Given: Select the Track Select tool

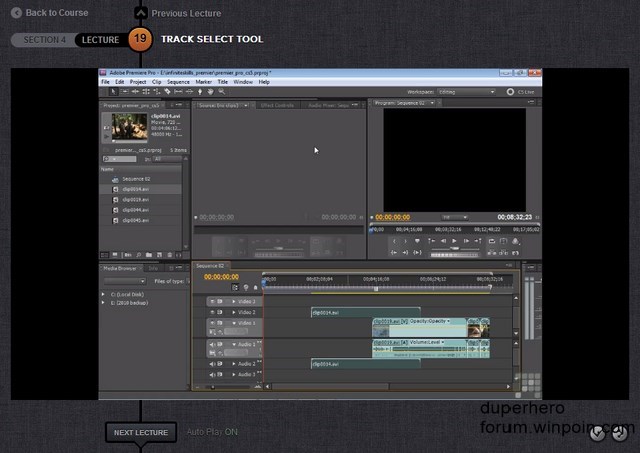Looking at the screenshot, I should (124, 92).
